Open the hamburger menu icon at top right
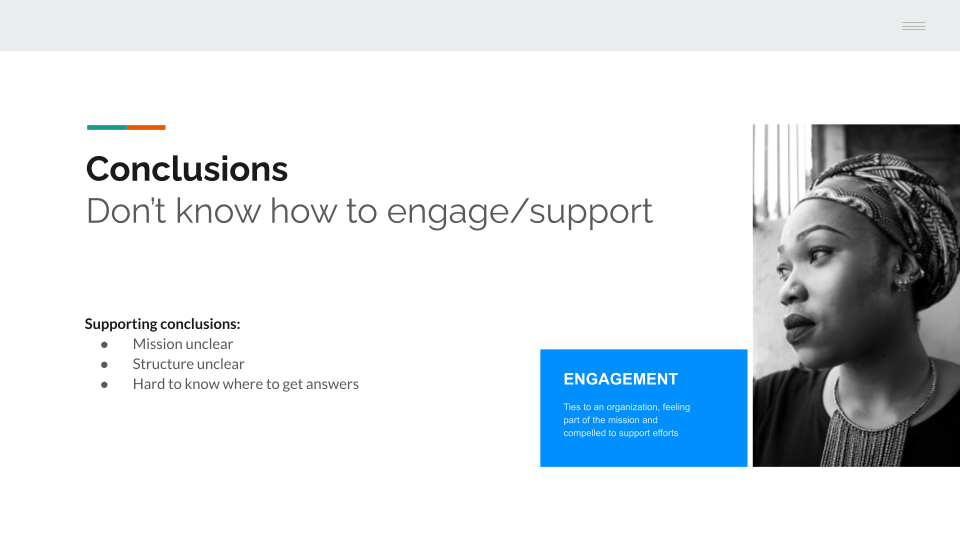 [913, 26]
